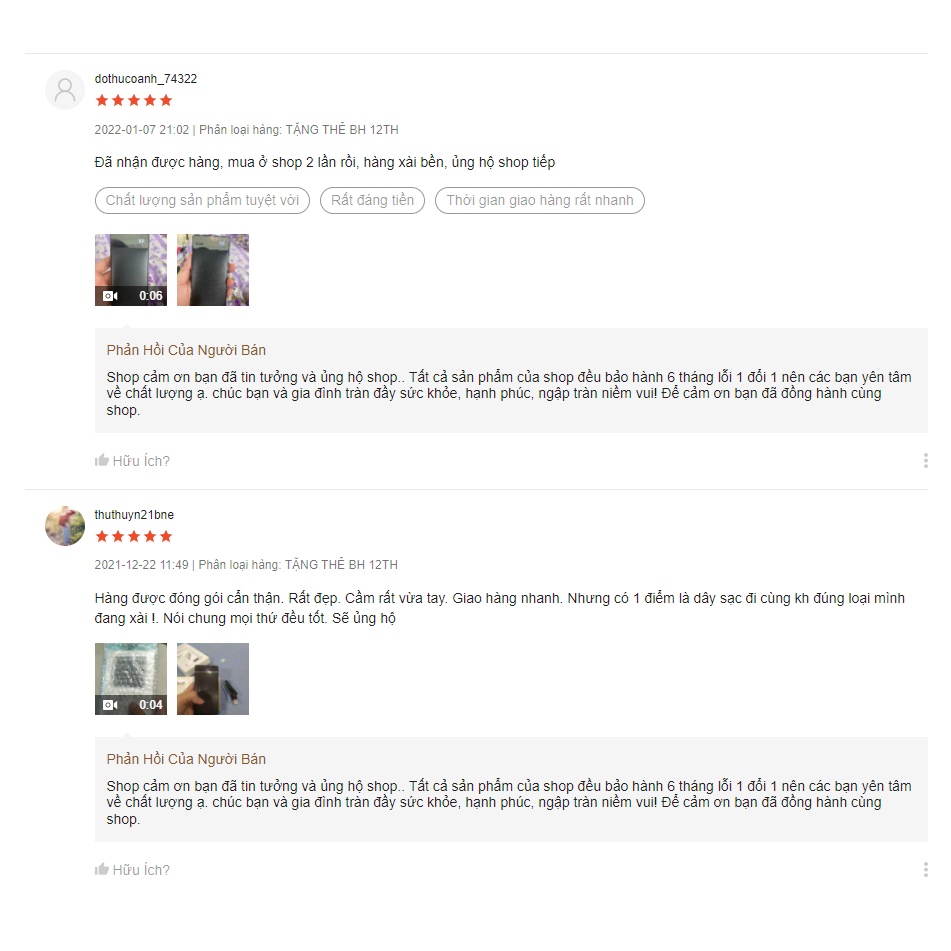Open three-dot menu on thuthuyn21bne's review
The image size is (951, 951).
926,870
